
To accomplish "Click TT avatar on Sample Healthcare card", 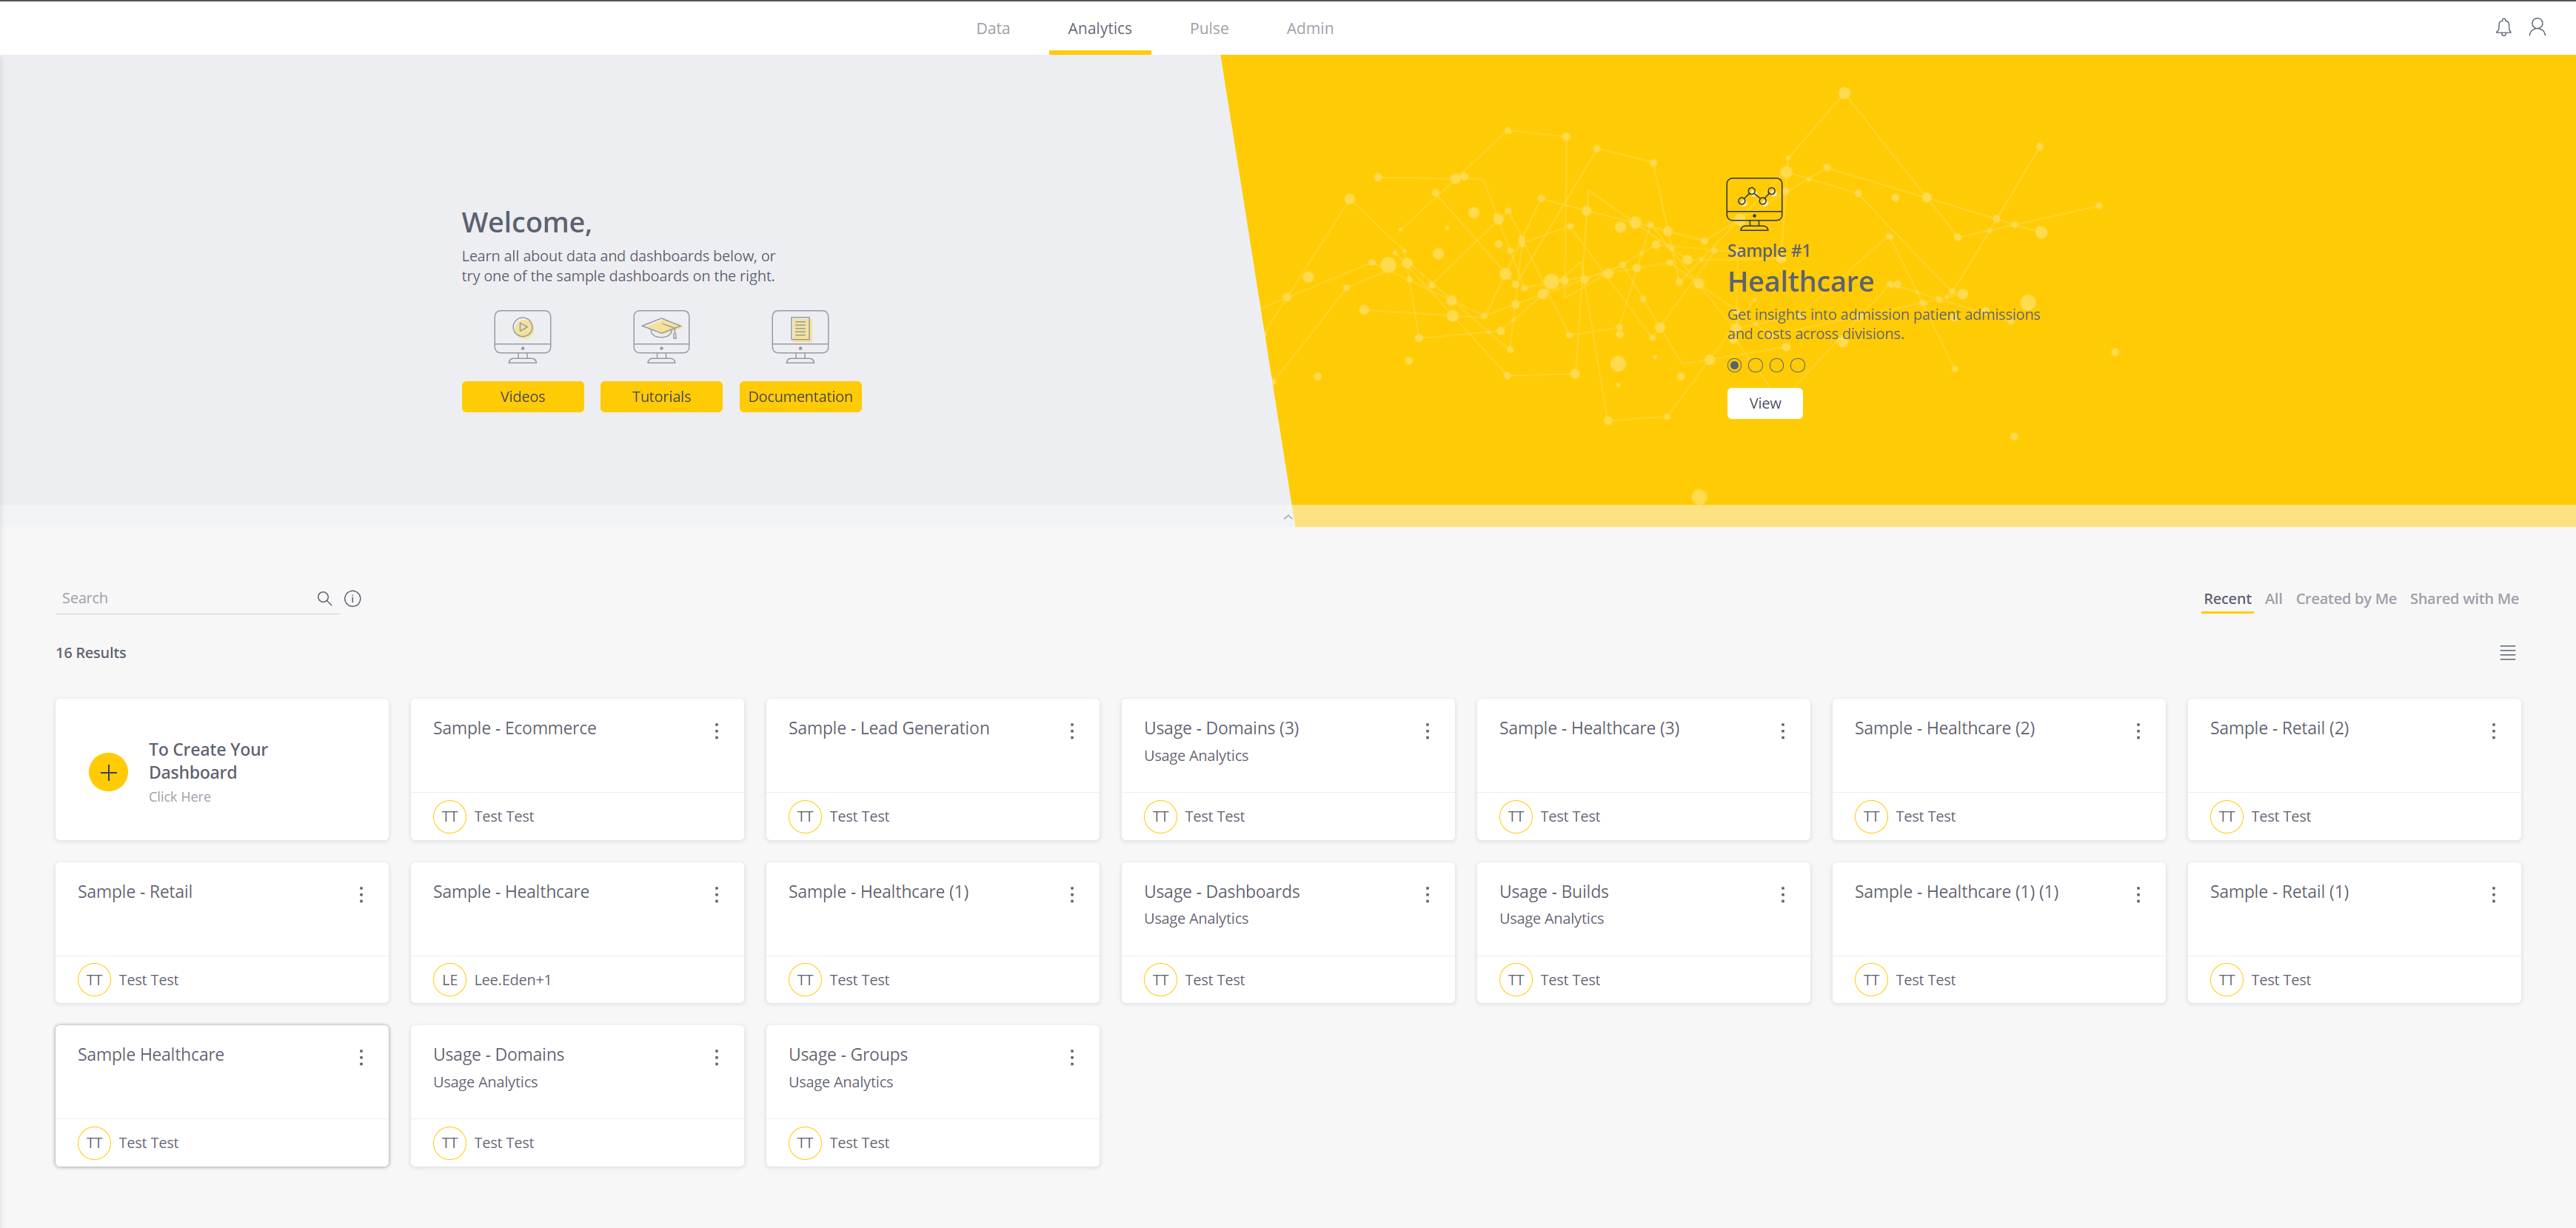I will tap(94, 1143).
